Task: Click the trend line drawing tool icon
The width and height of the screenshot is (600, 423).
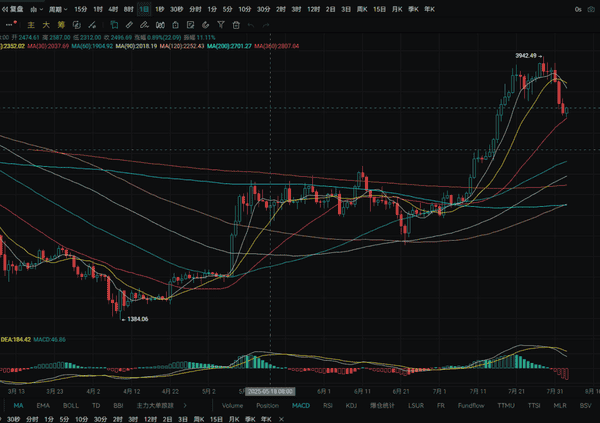Action: (93, 24)
